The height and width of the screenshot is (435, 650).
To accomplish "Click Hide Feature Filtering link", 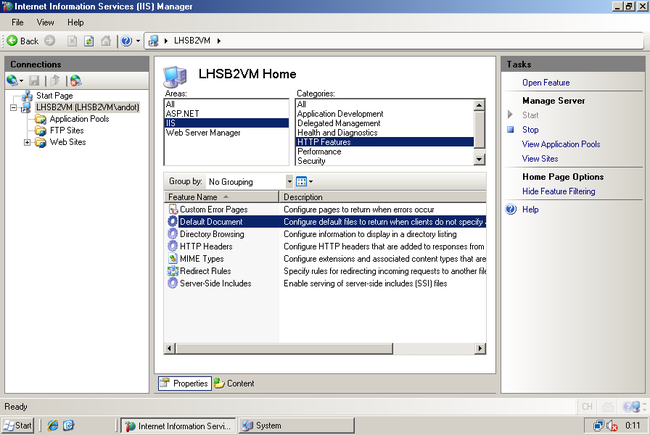I will [558, 192].
